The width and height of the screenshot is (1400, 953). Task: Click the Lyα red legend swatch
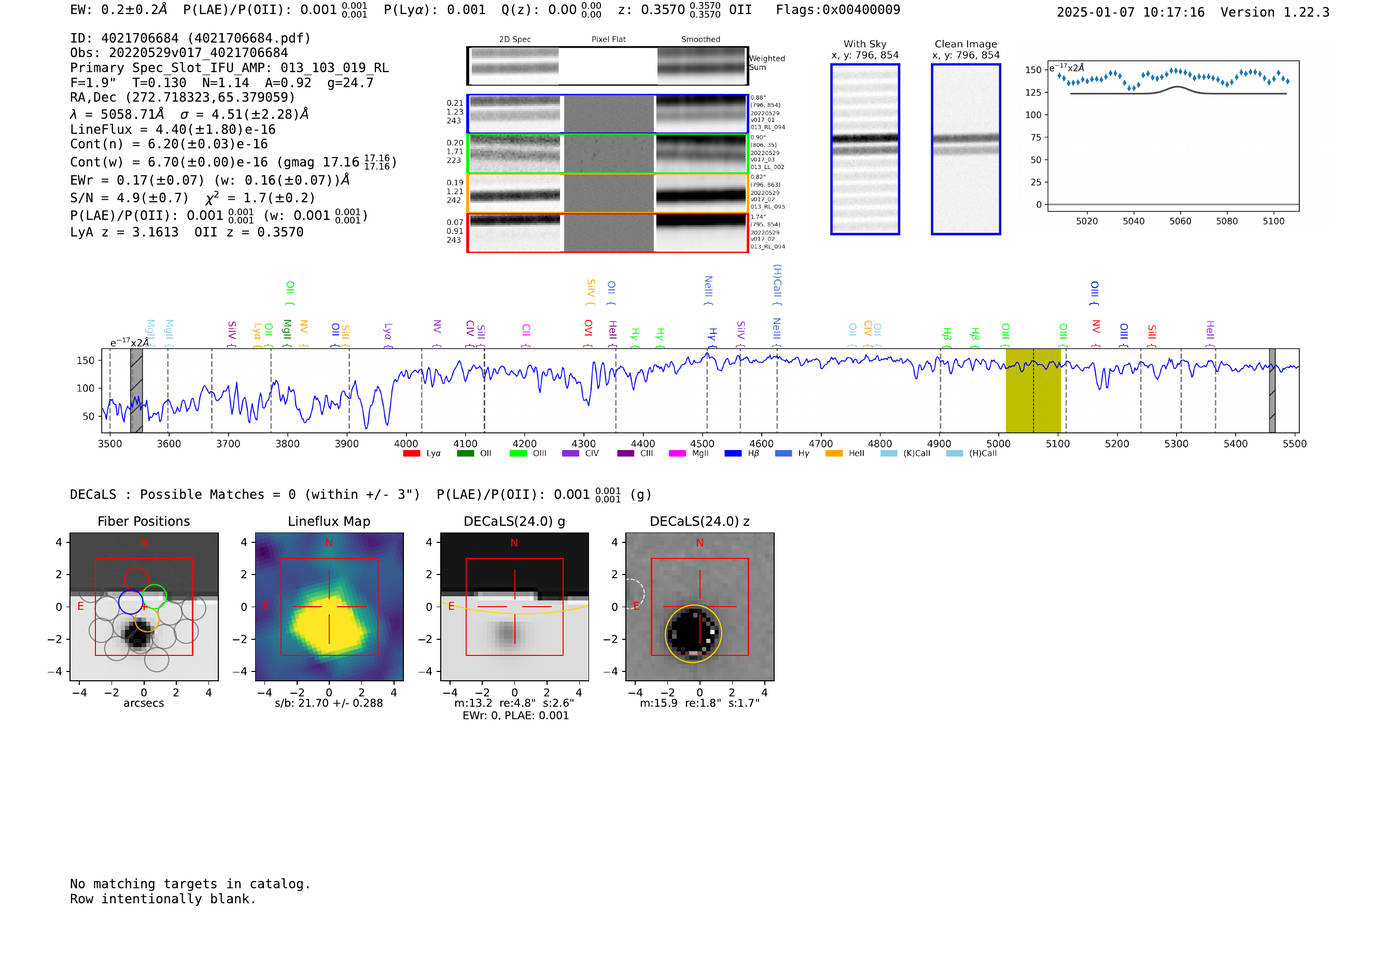click(x=411, y=454)
